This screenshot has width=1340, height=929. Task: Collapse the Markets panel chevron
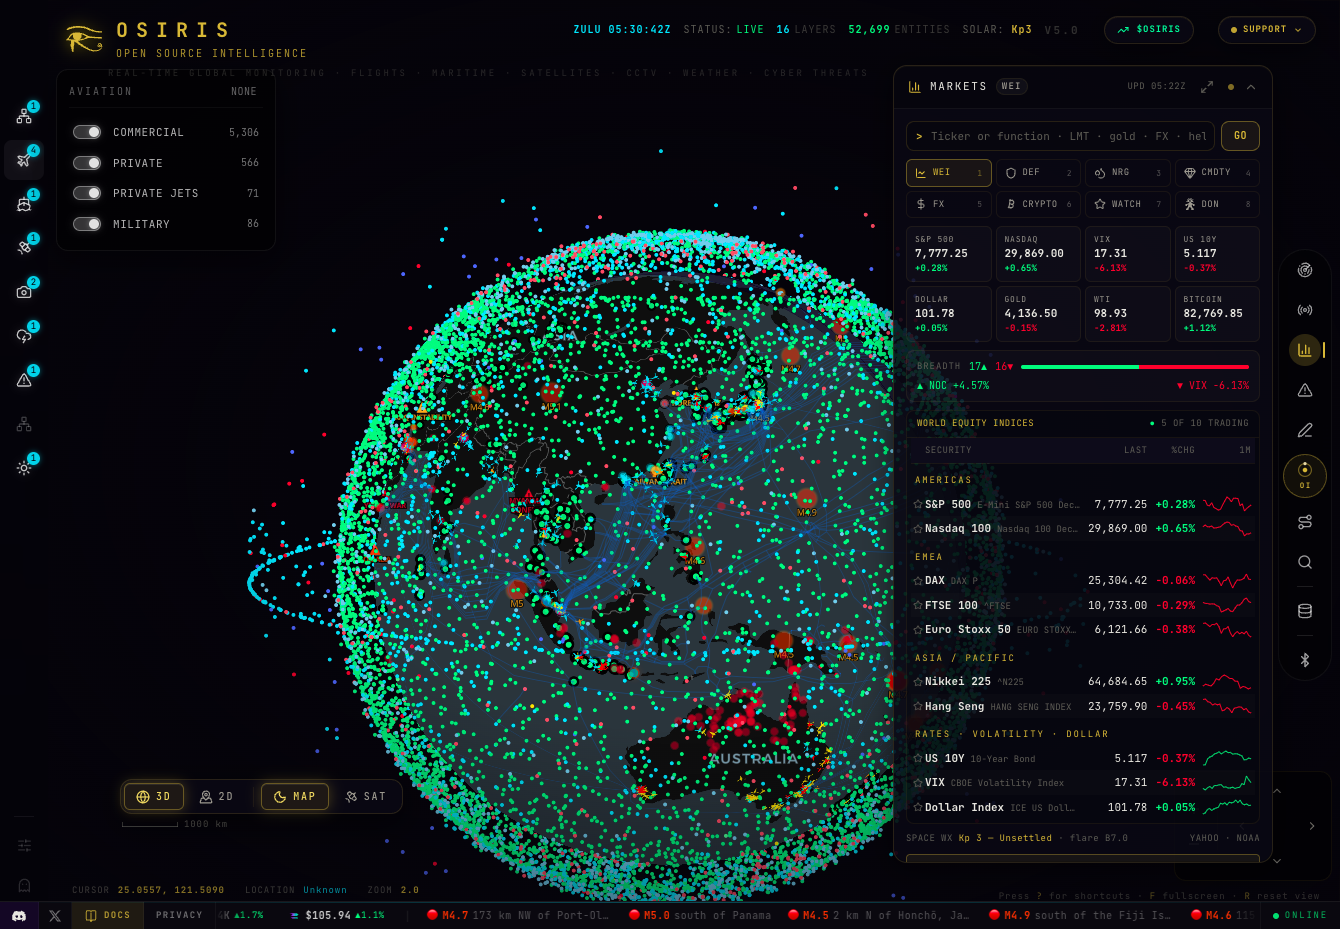tap(1251, 87)
